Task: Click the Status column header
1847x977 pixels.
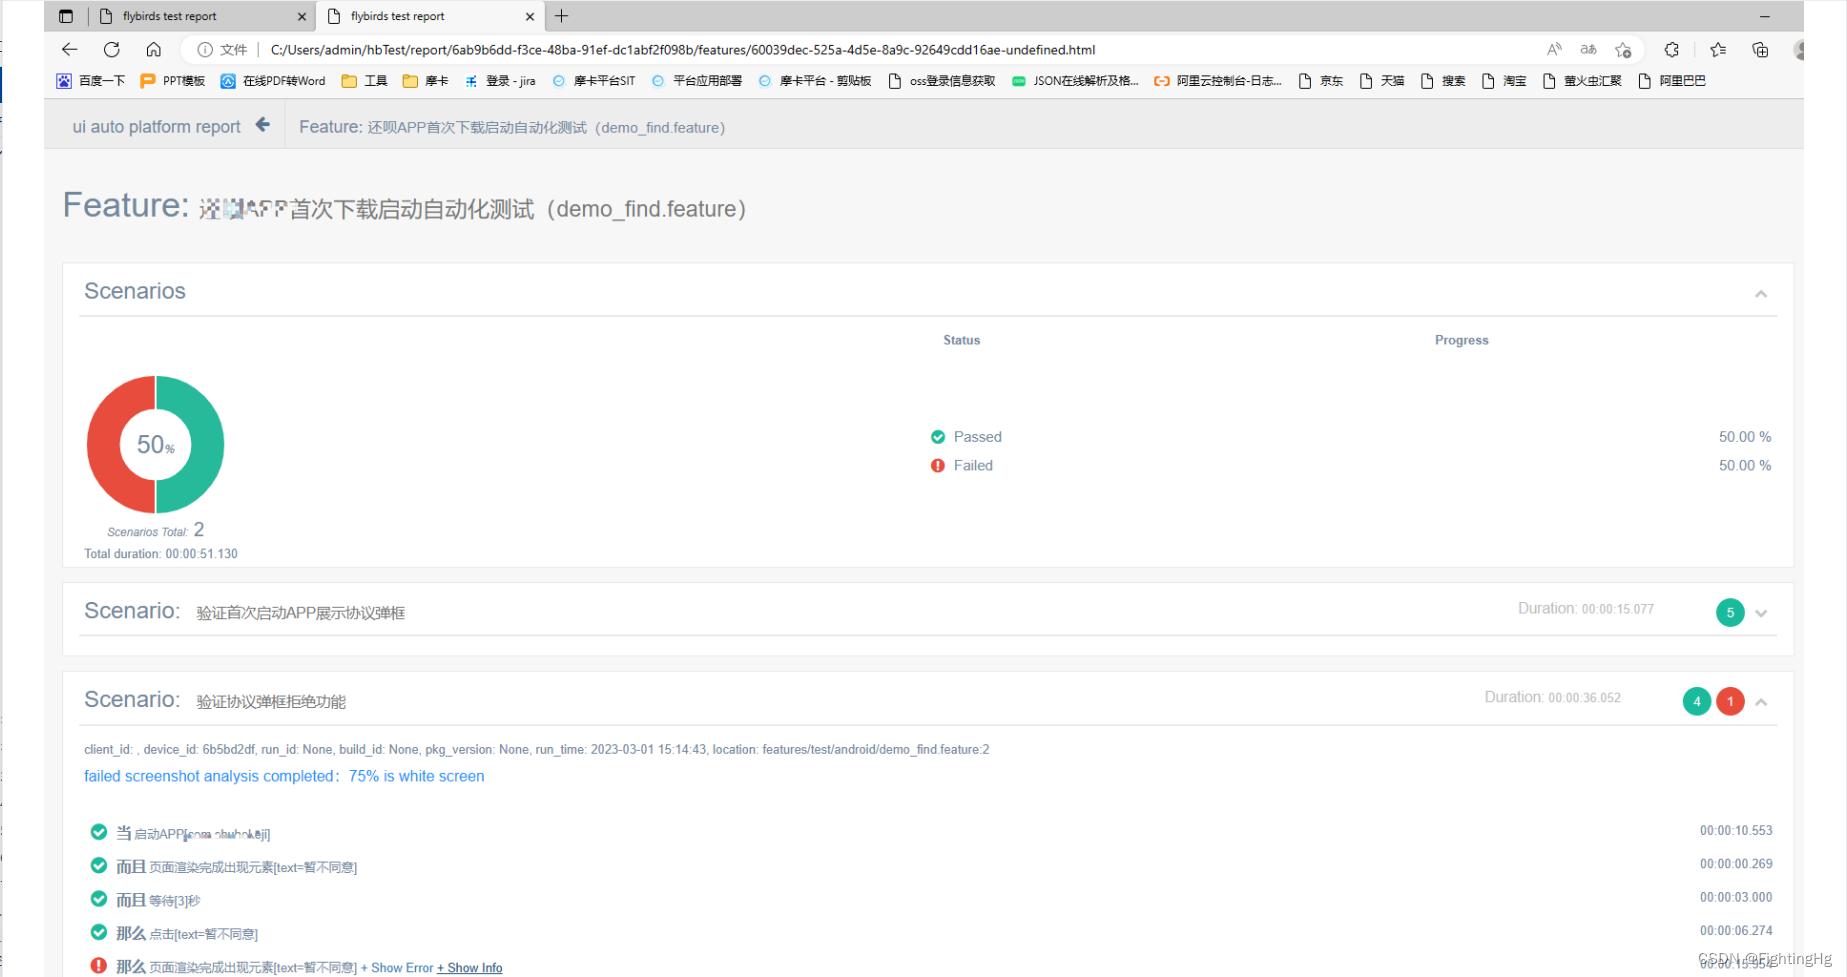Action: pos(962,340)
